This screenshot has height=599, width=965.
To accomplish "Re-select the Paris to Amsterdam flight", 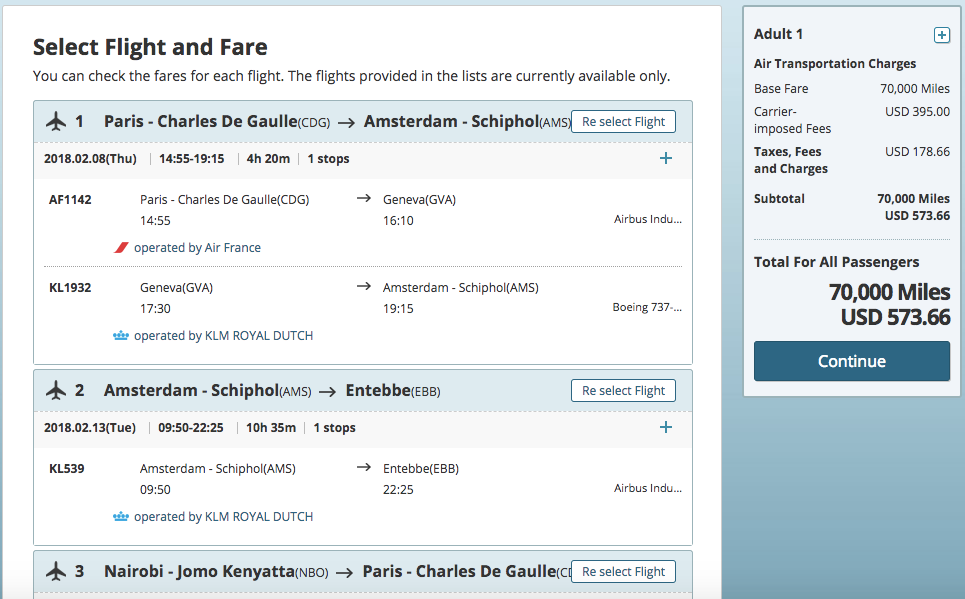I will [623, 122].
